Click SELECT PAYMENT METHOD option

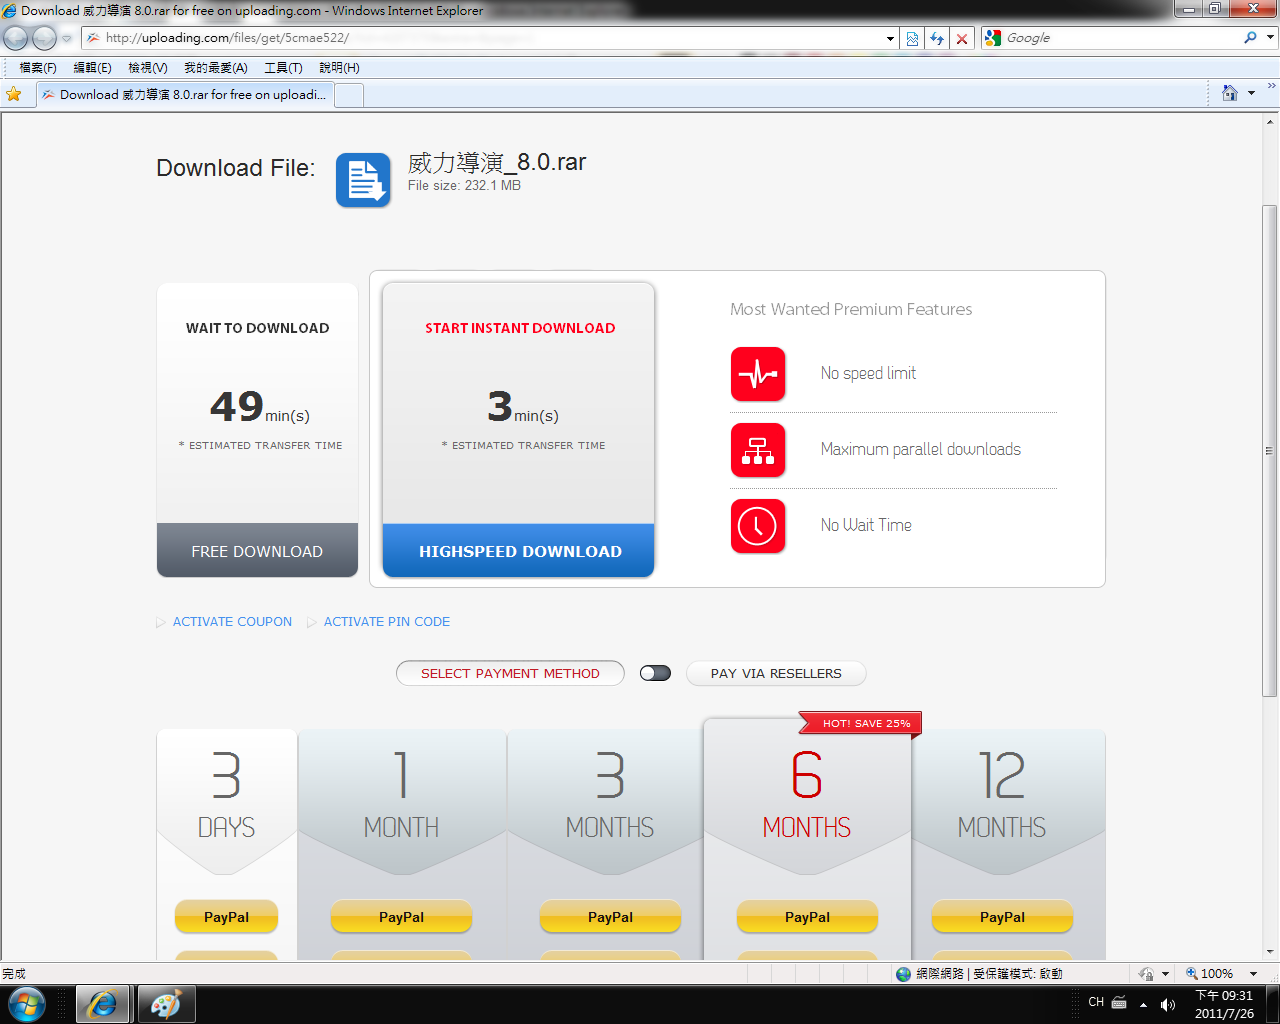click(510, 673)
